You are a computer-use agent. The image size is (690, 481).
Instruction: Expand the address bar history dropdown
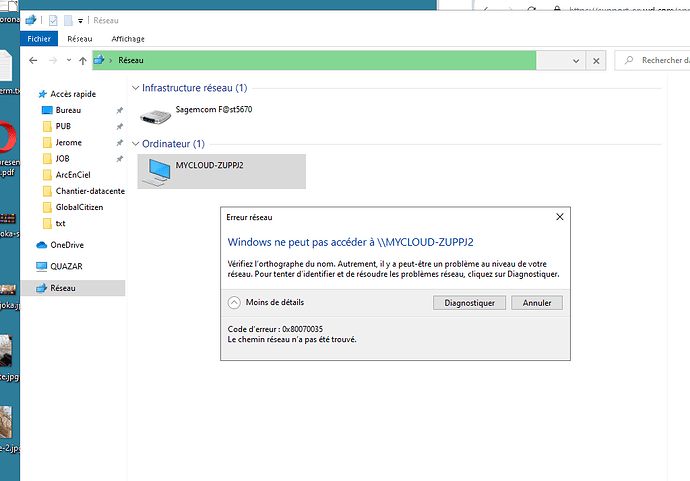(x=576, y=61)
